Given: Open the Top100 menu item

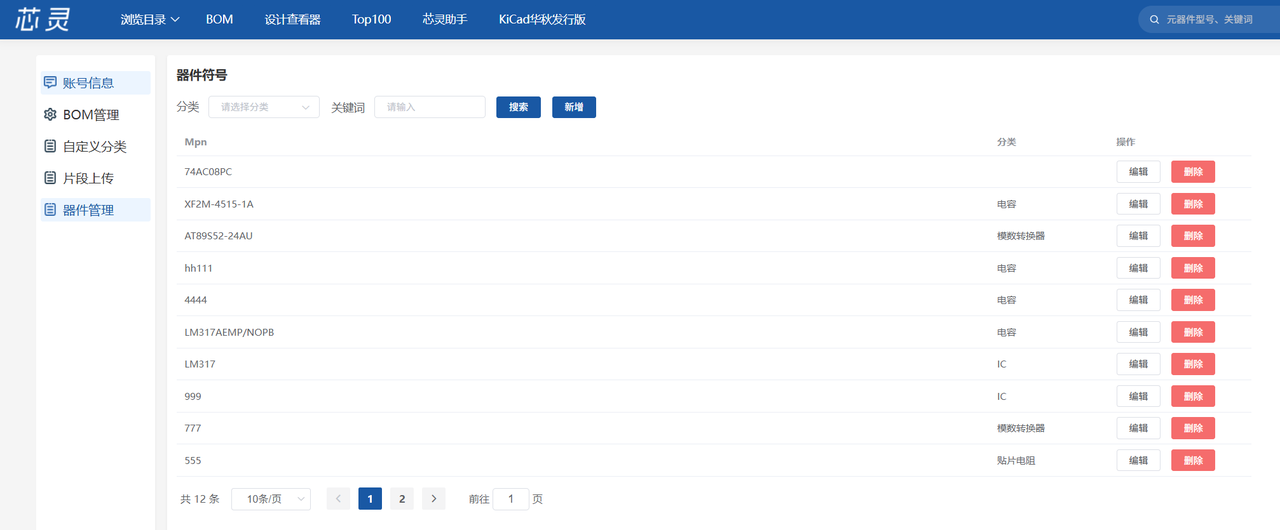Looking at the screenshot, I should pyautogui.click(x=371, y=19).
